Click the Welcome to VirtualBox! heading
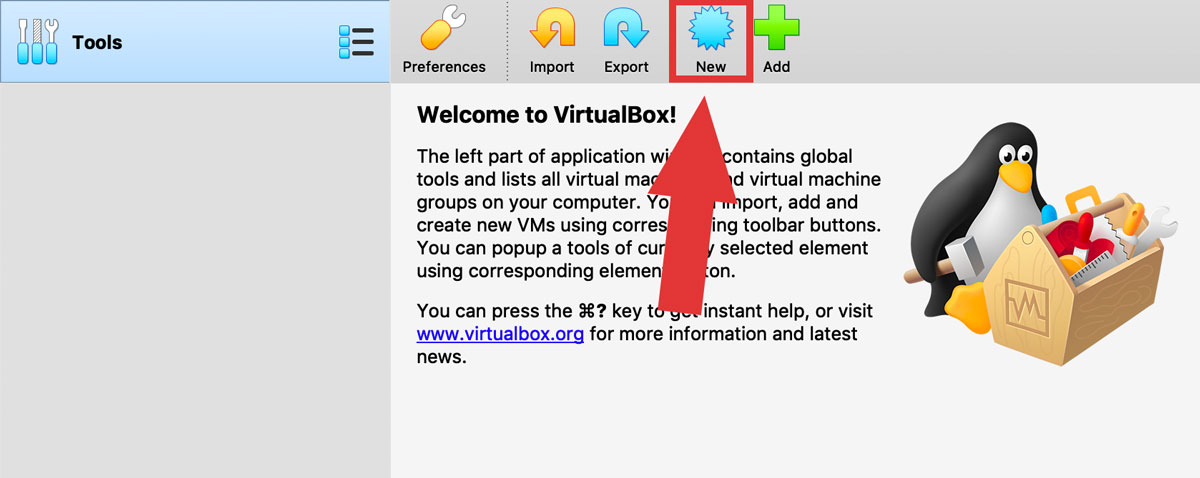 click(546, 115)
